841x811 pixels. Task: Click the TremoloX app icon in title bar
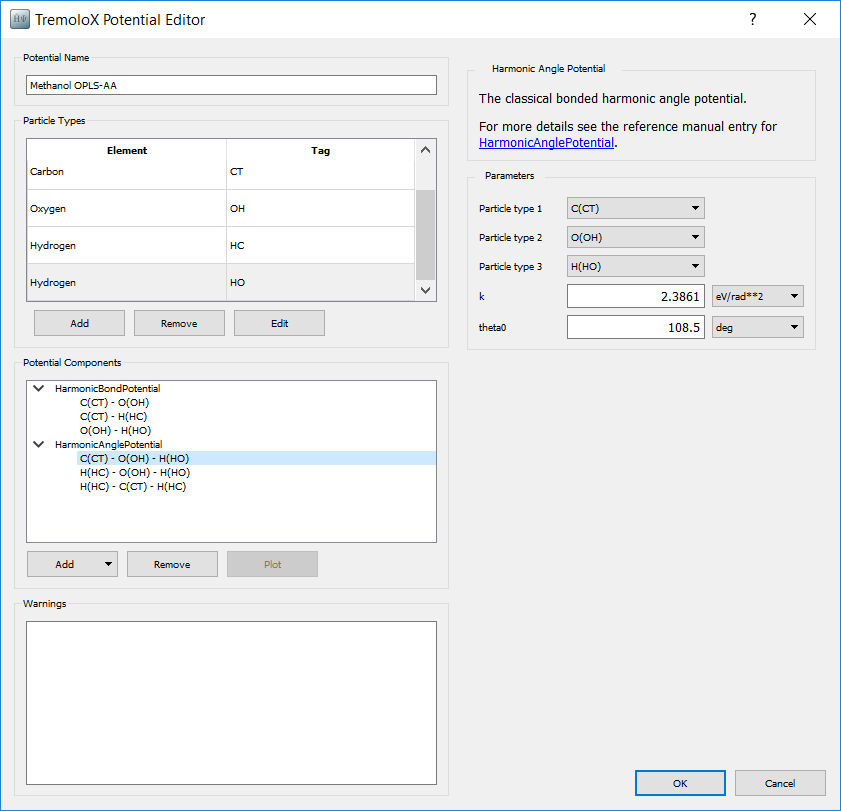20,20
